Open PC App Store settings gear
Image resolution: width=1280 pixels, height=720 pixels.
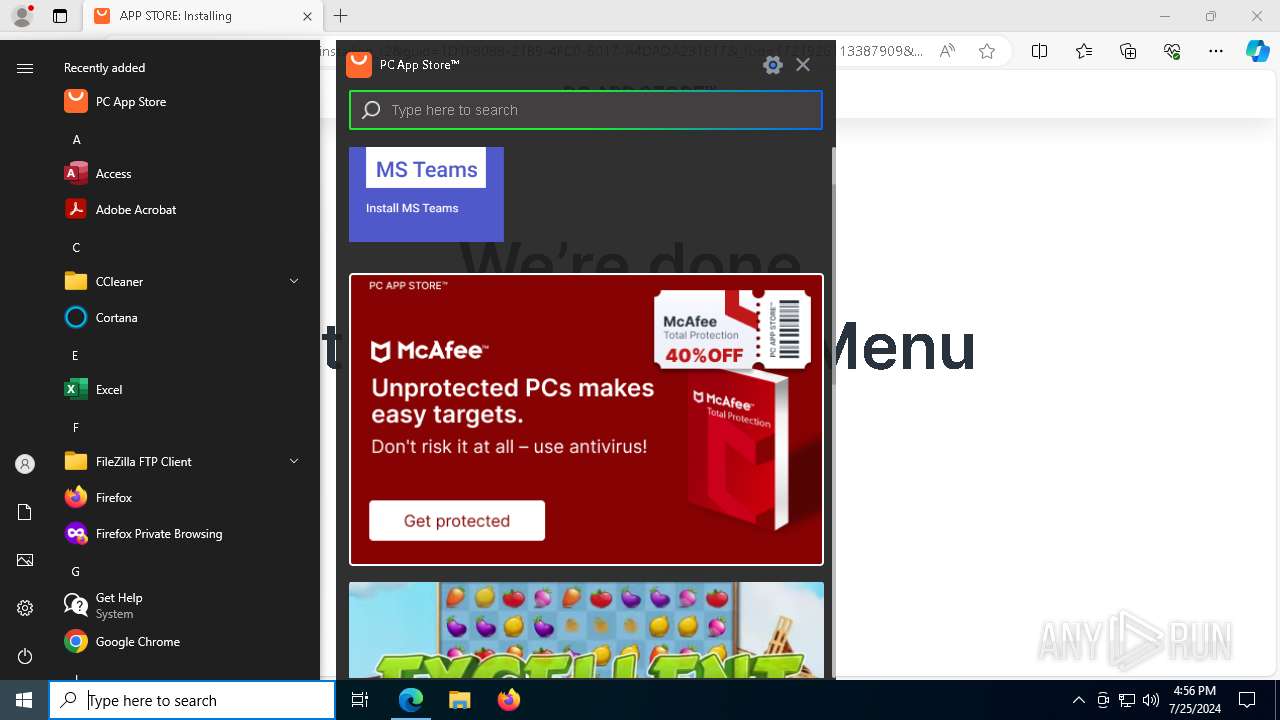tap(772, 65)
